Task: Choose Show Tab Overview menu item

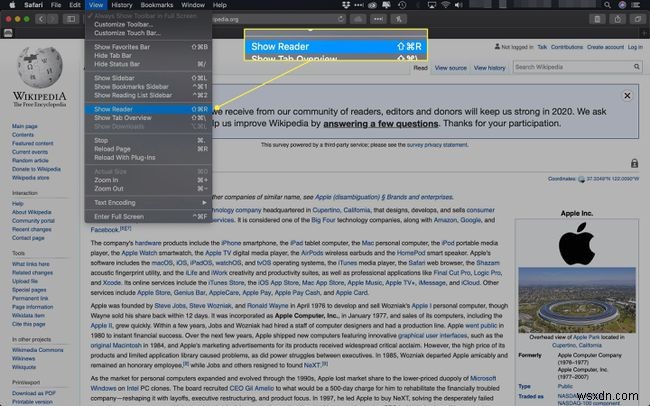Action: (148, 118)
